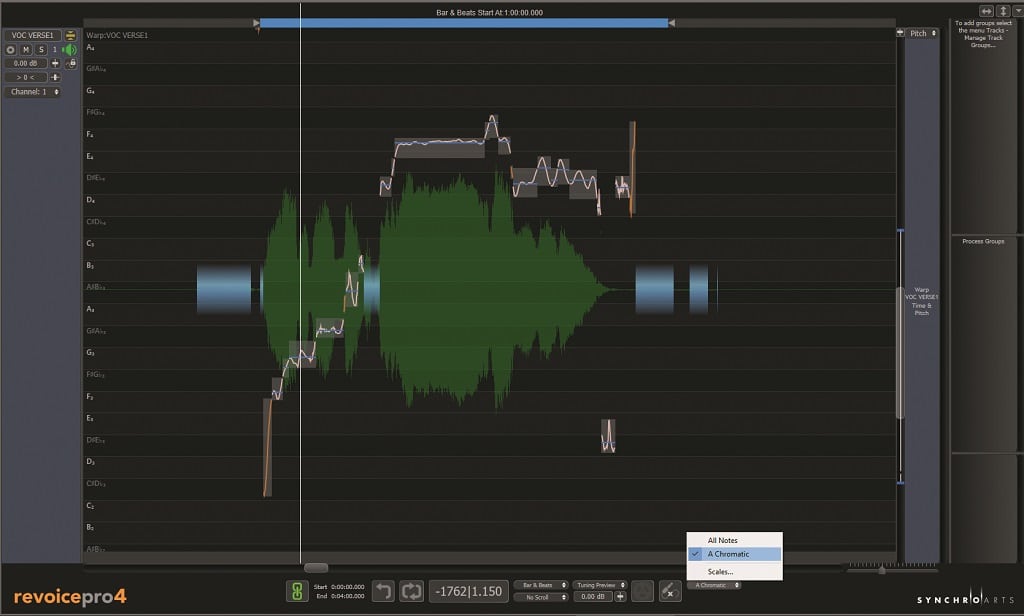Open the Pitch view dropdown
Viewport: 1024px width, 616px height.
click(x=923, y=33)
